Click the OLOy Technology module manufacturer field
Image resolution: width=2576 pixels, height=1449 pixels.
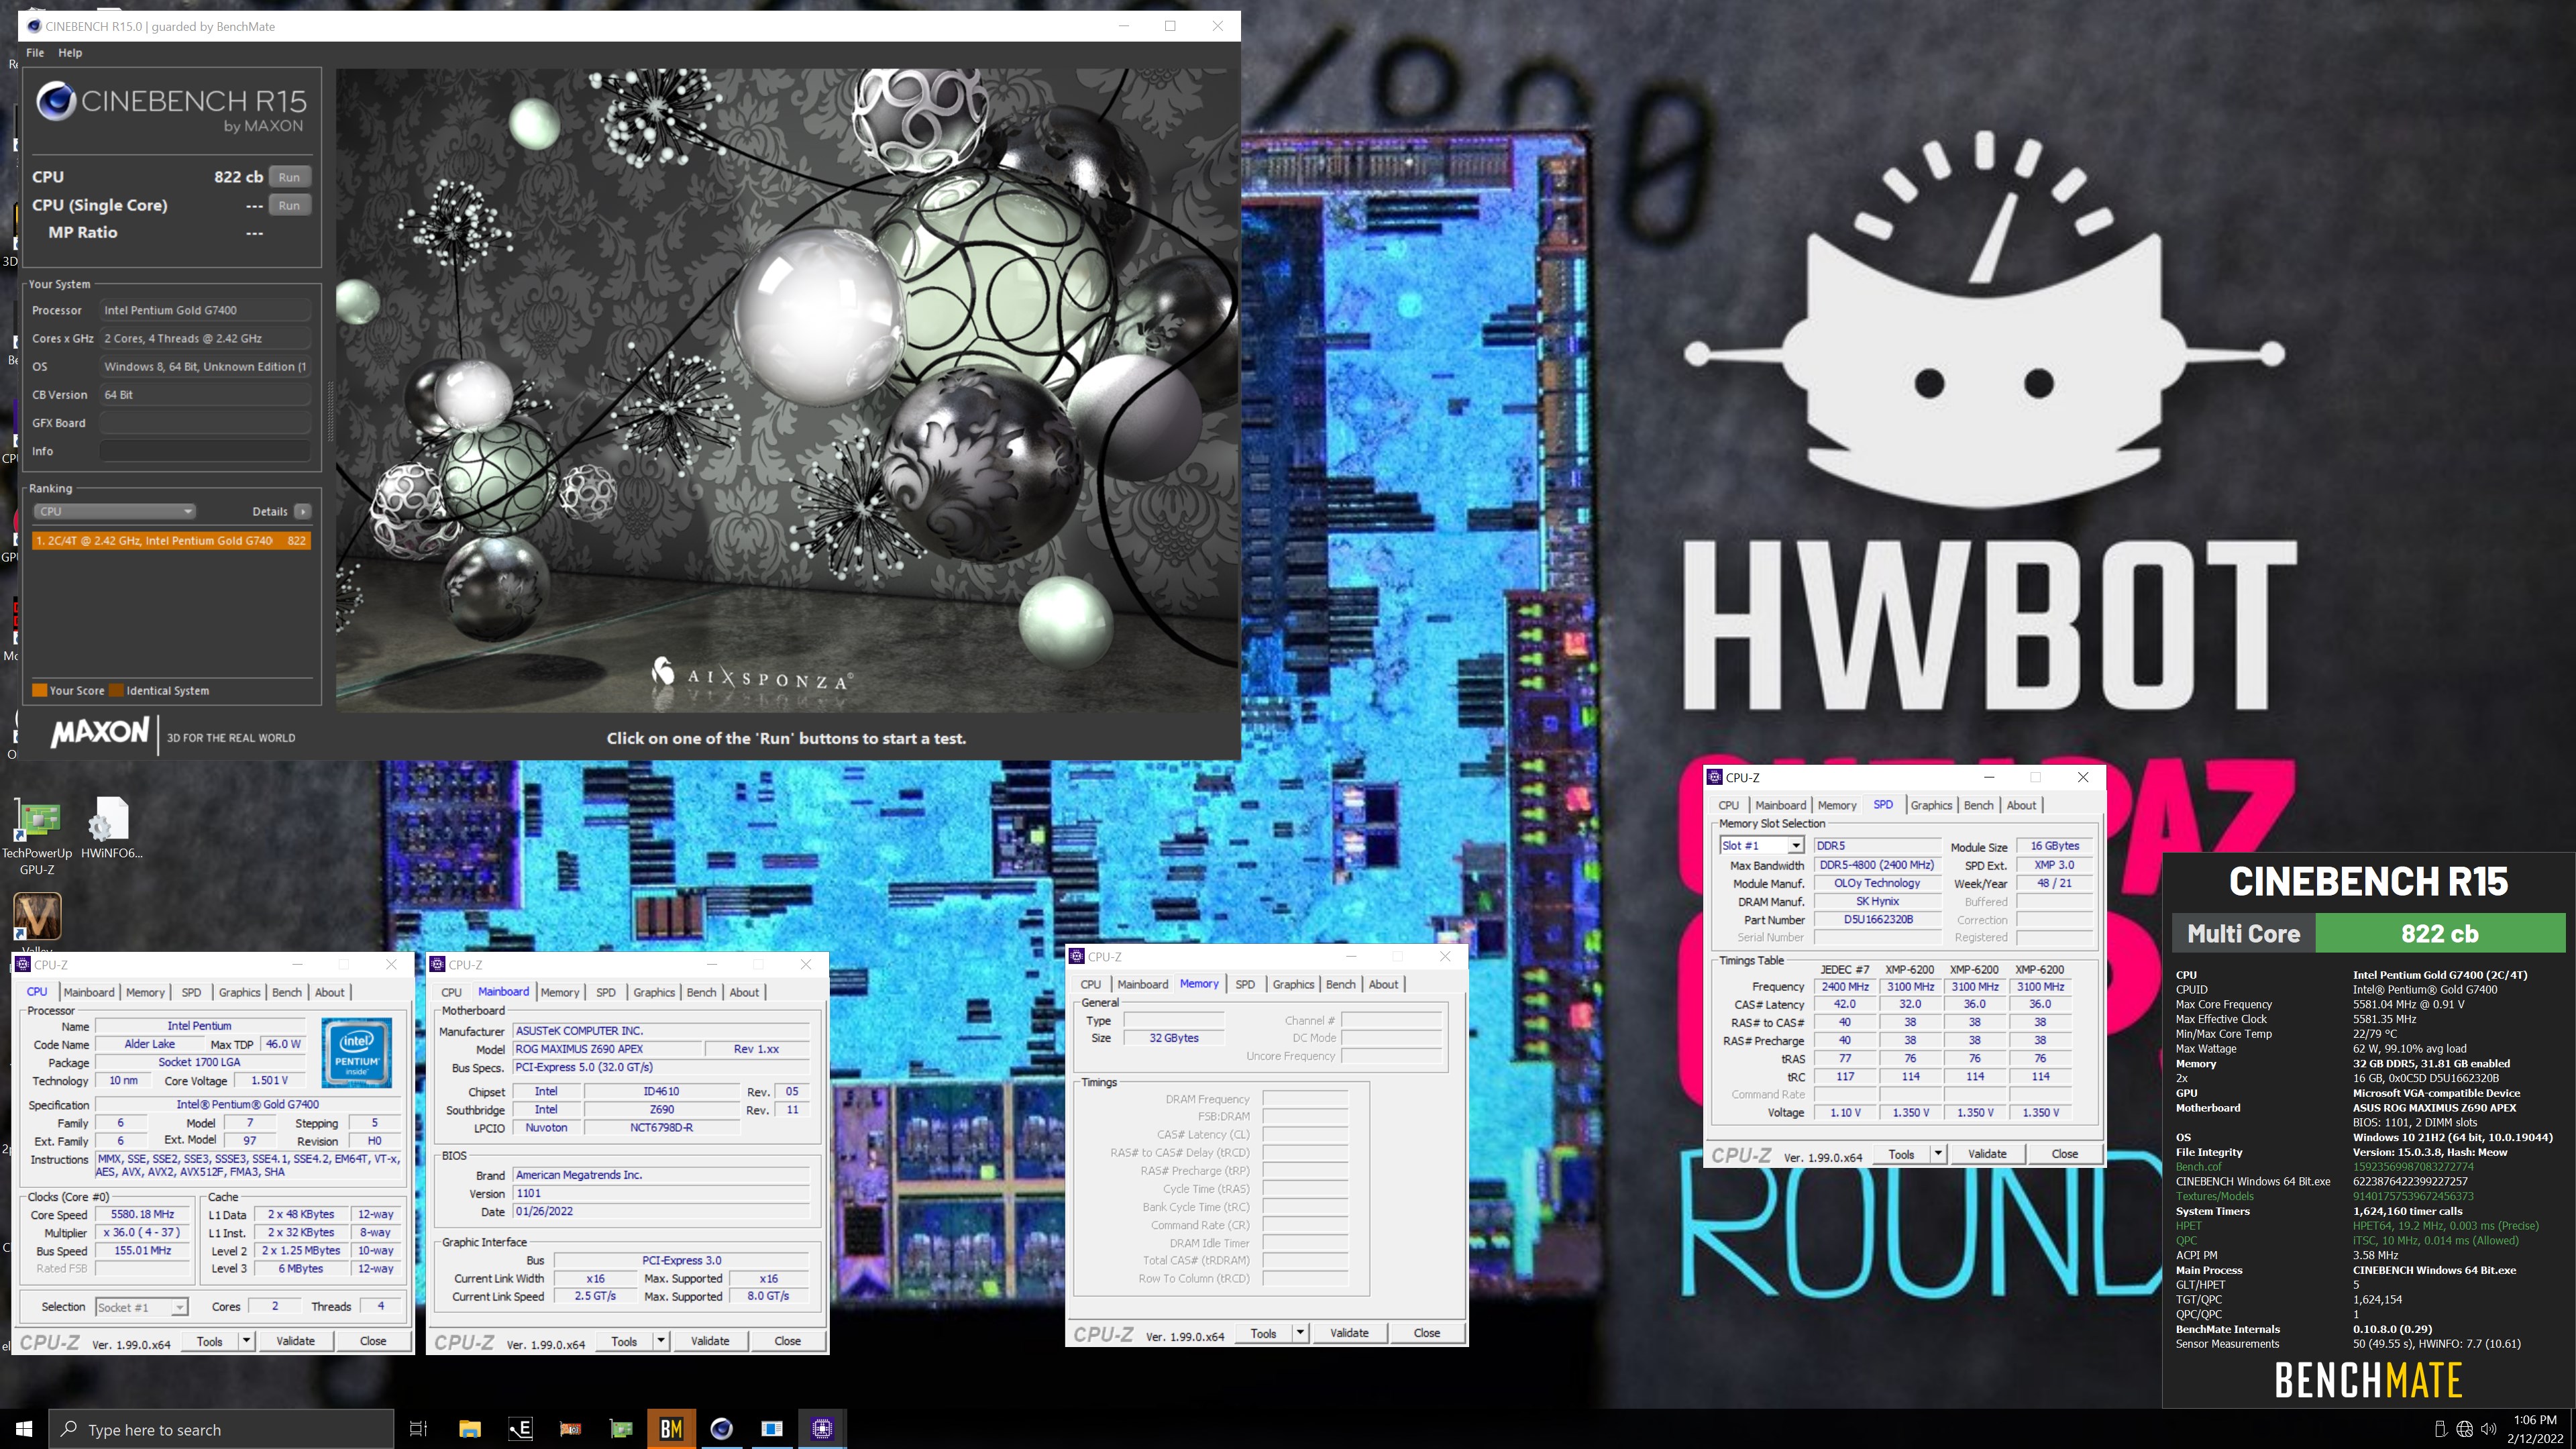click(x=1877, y=883)
